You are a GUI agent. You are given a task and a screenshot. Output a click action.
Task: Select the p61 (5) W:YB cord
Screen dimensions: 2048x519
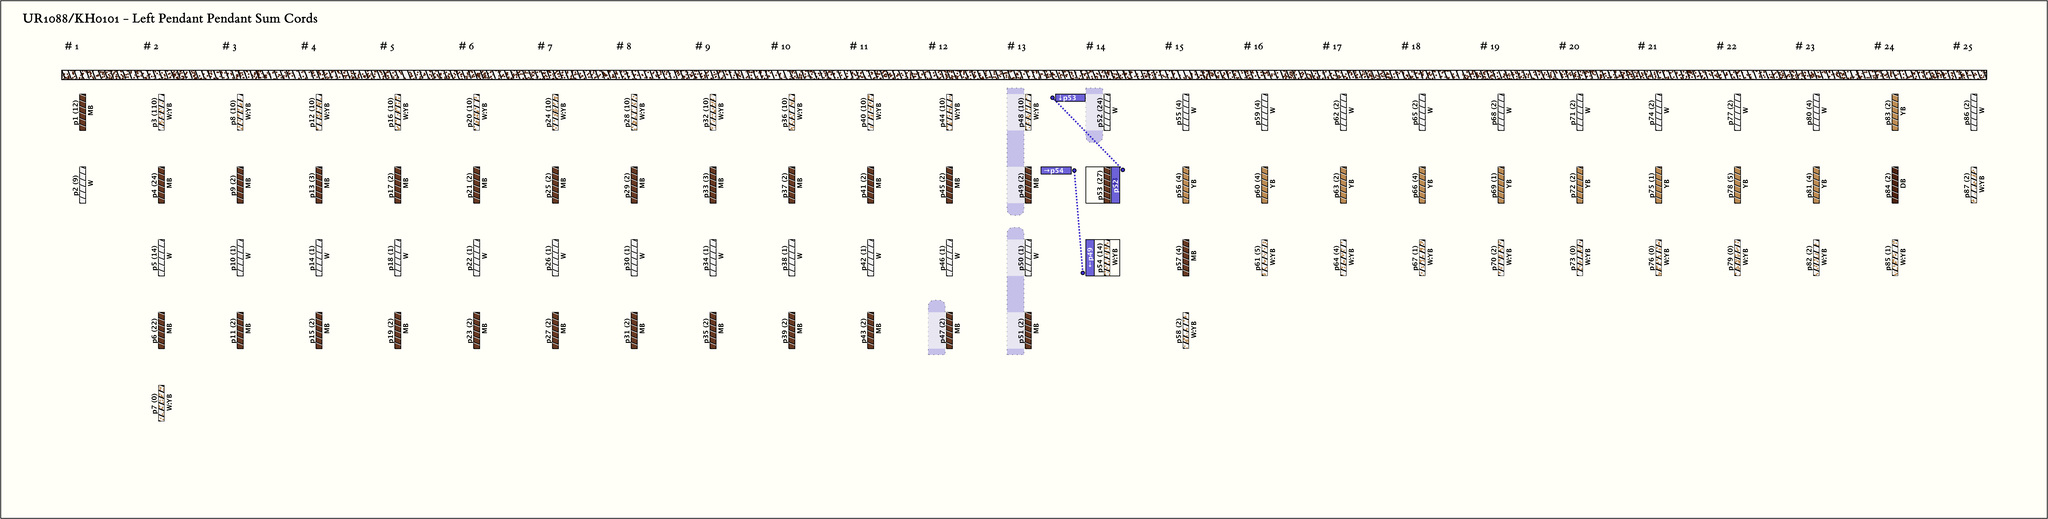(x=1264, y=257)
